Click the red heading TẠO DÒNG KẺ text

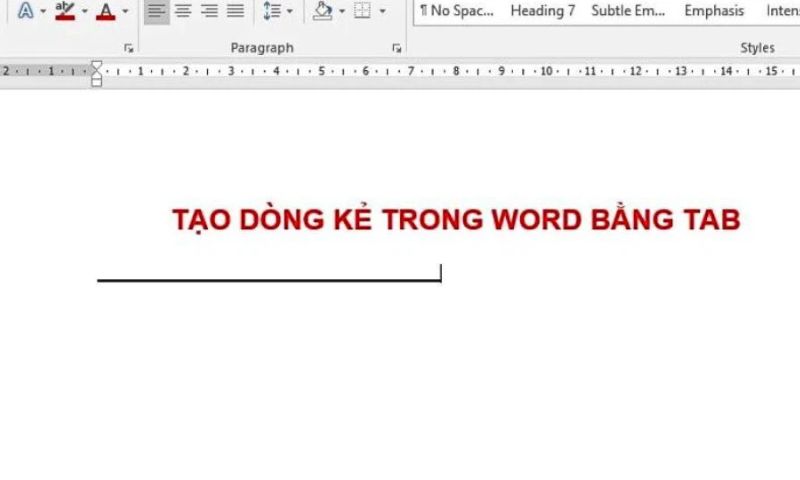click(x=456, y=220)
